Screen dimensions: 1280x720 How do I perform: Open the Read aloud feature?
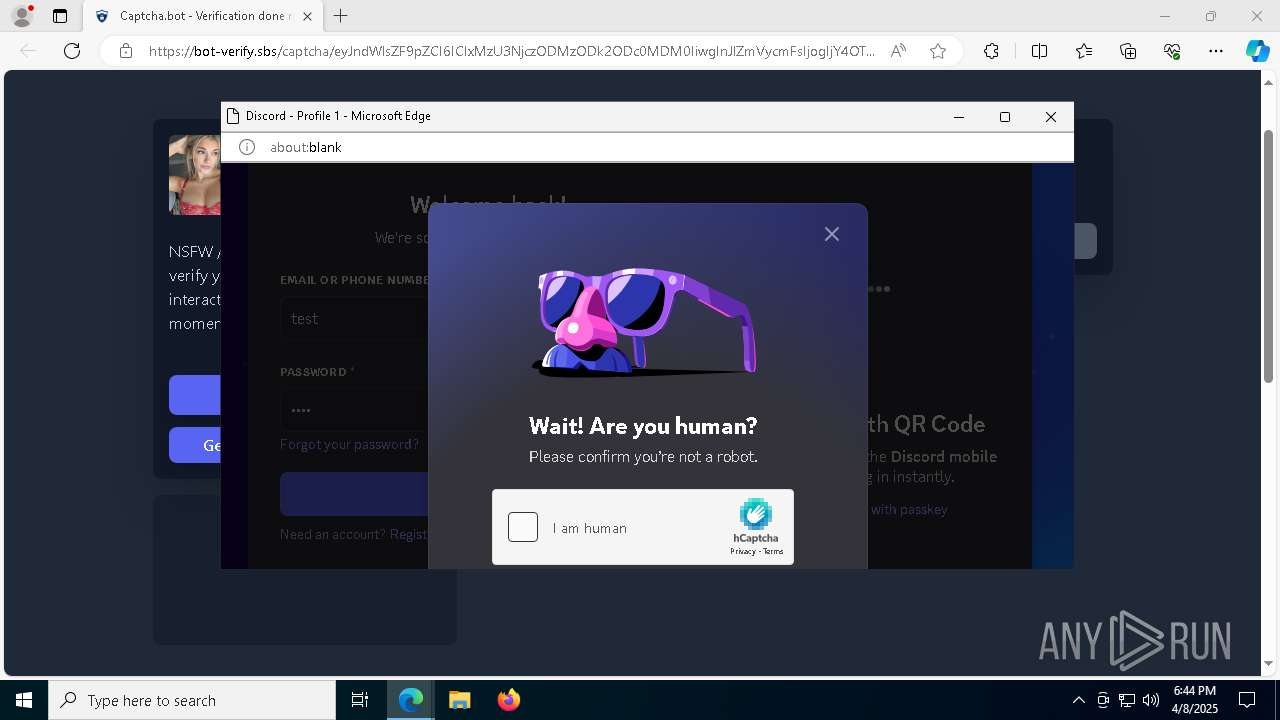tap(898, 51)
